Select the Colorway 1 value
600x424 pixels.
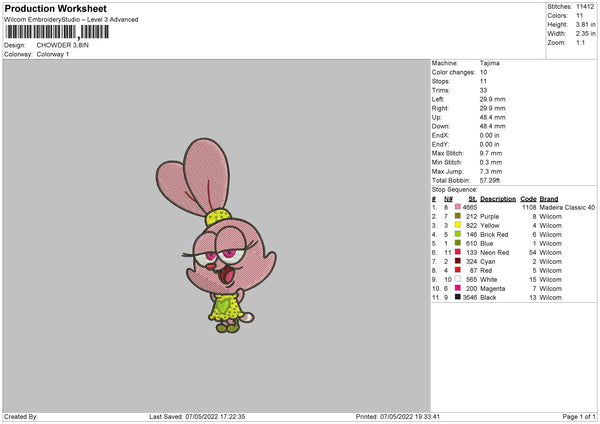point(53,54)
